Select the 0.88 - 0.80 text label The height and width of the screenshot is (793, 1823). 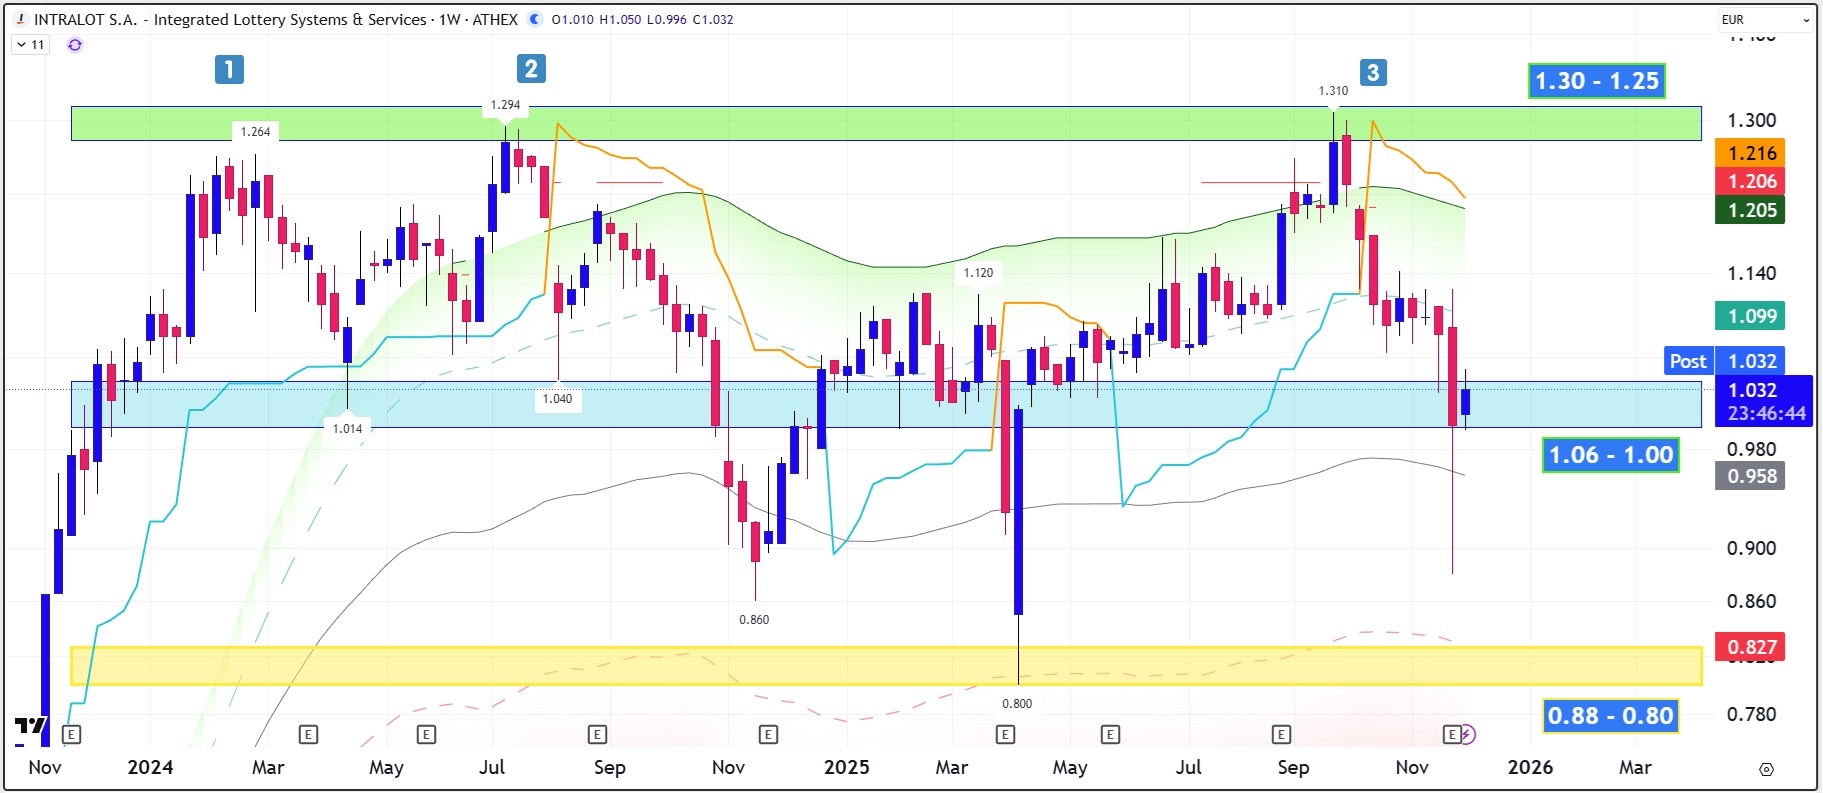tap(1610, 716)
